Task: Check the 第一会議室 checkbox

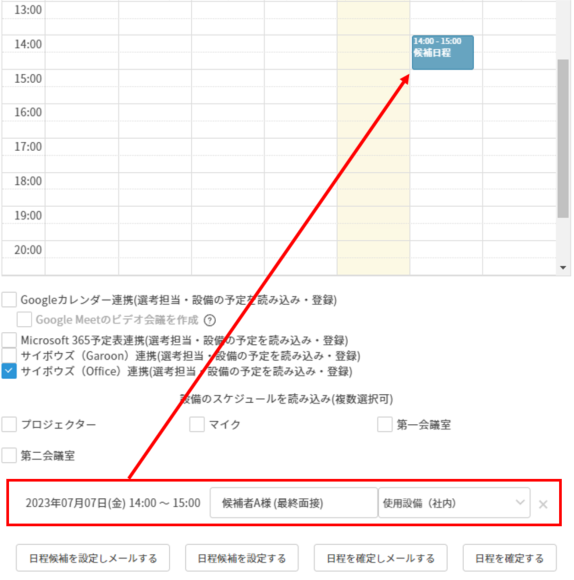Action: pyautogui.click(x=385, y=424)
